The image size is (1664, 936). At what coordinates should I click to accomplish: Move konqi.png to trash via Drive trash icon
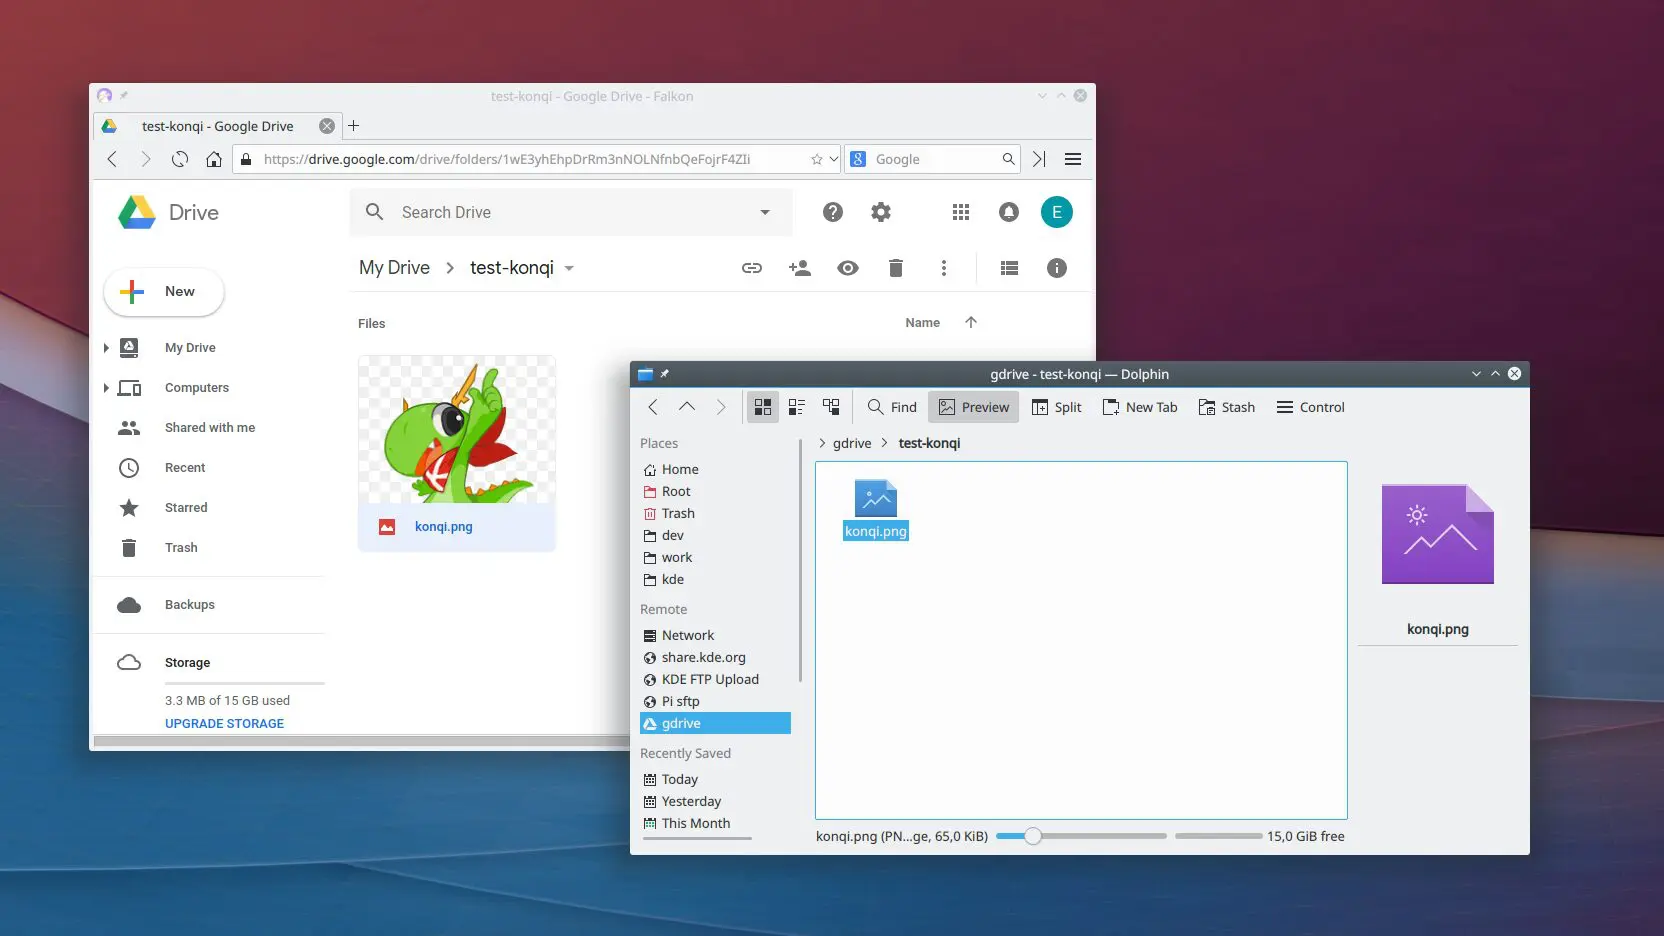(x=895, y=268)
